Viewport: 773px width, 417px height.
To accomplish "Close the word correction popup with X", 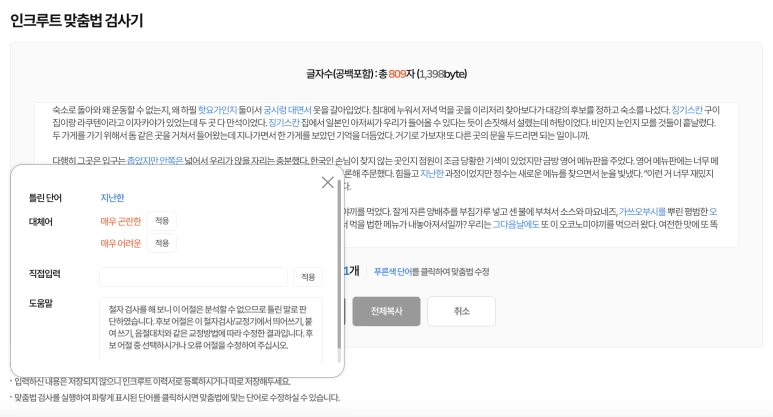I will [x=327, y=182].
